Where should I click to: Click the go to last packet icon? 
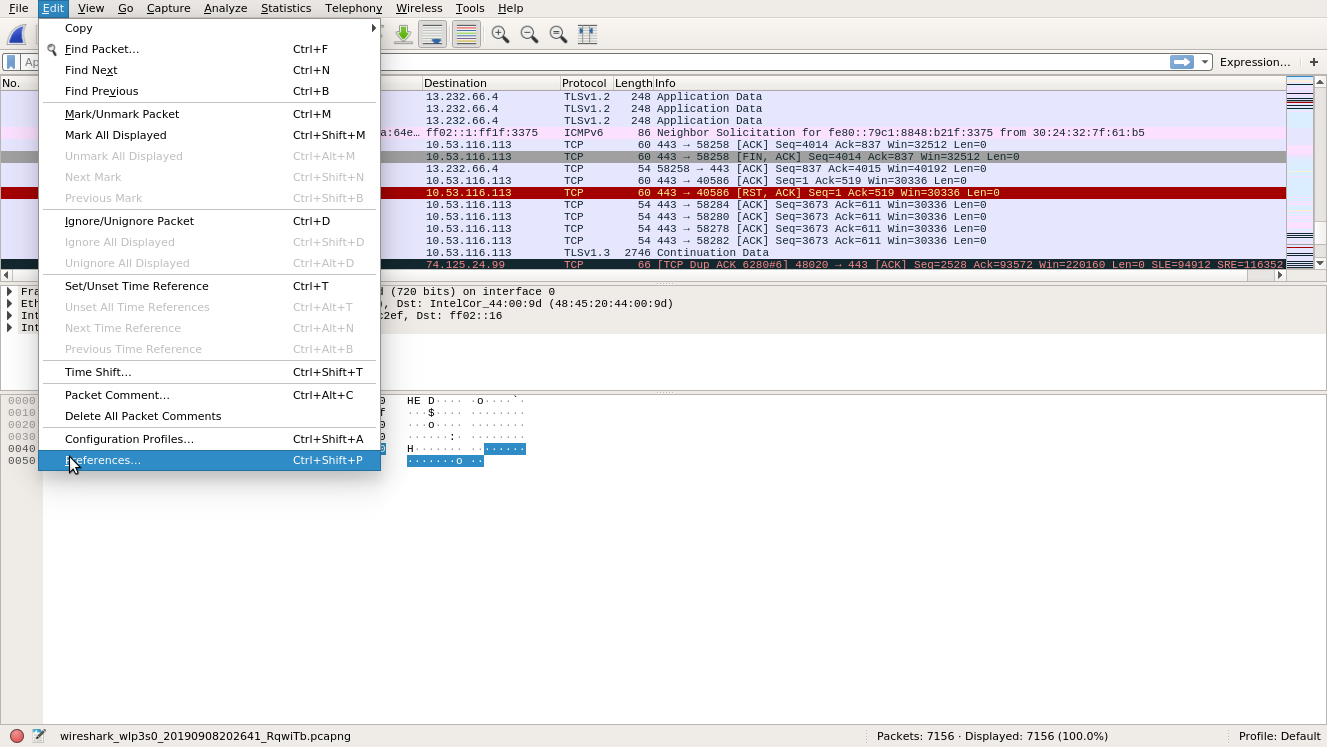(403, 35)
